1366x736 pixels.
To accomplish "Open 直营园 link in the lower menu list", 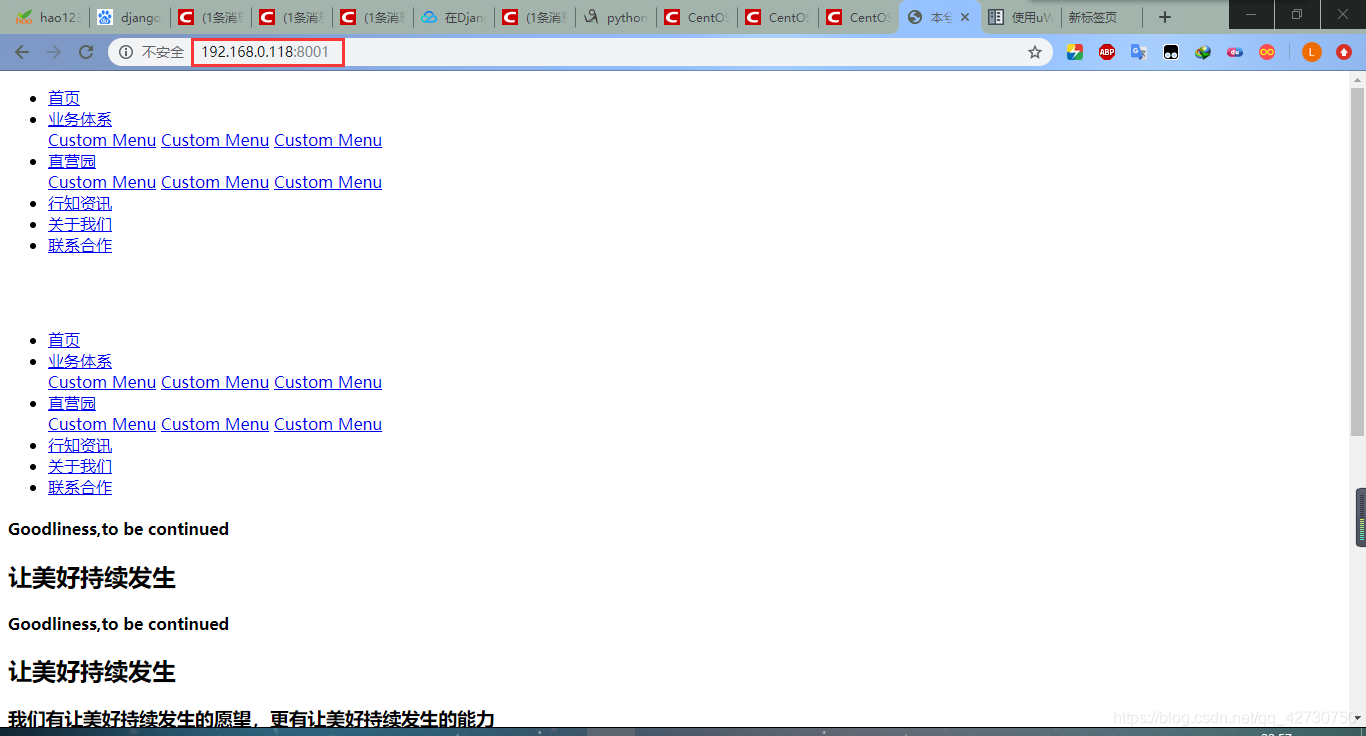I will 72,403.
